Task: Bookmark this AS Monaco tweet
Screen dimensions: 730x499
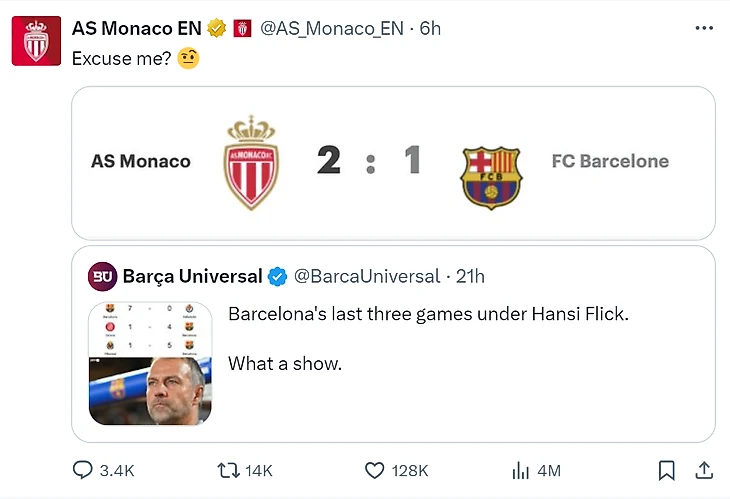Action: click(x=667, y=470)
